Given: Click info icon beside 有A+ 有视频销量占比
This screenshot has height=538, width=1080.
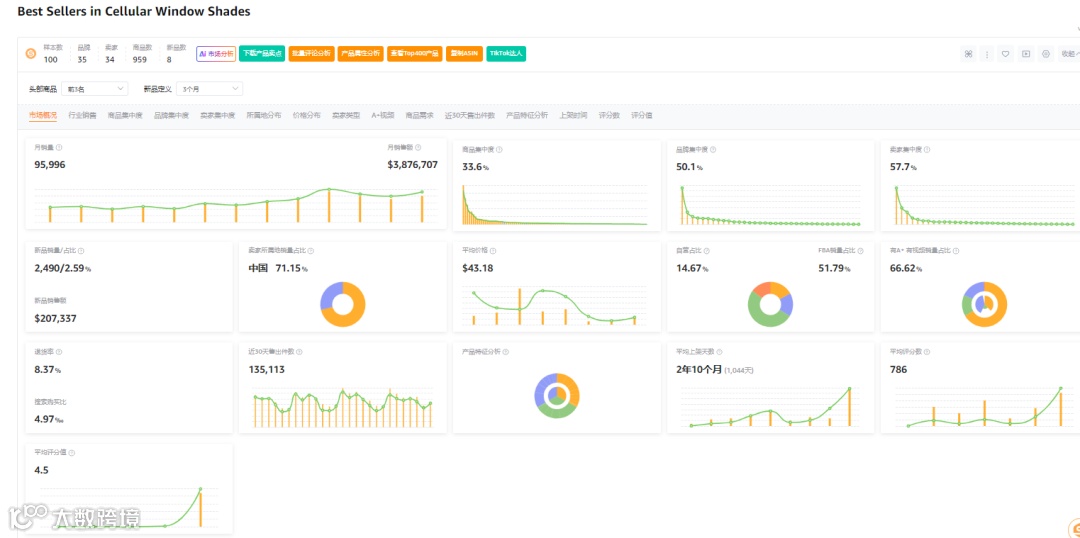Looking at the screenshot, I should 956,251.
